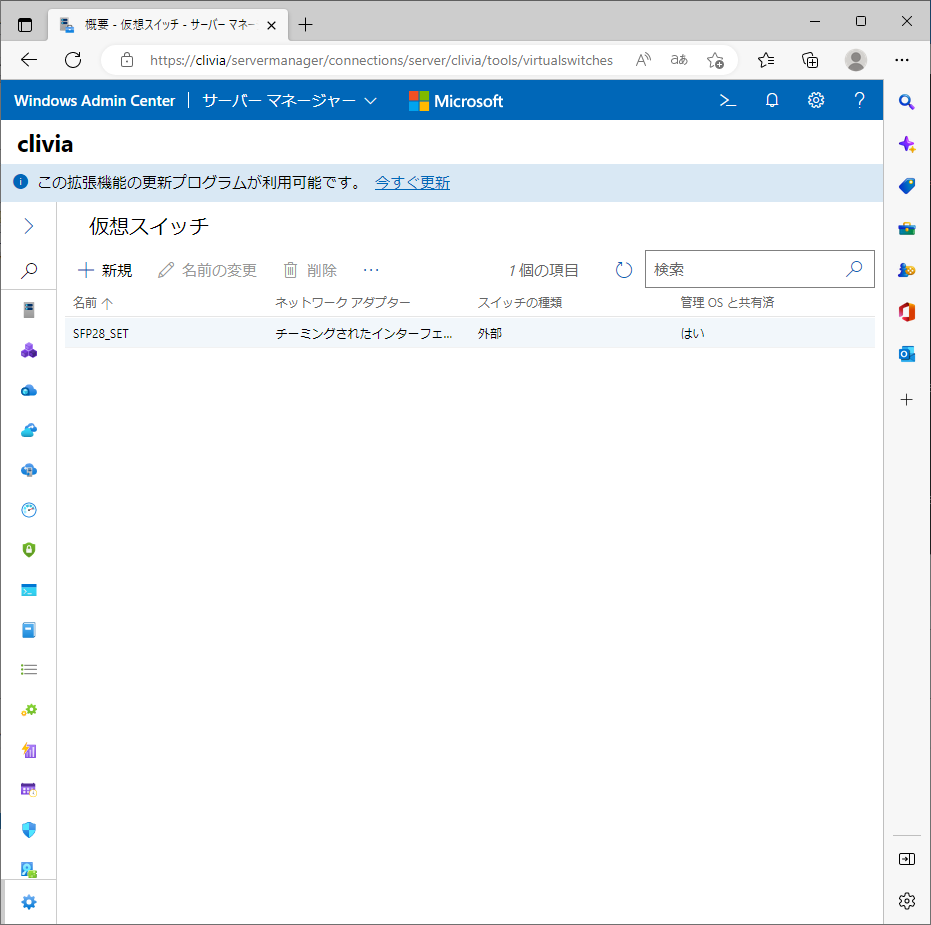This screenshot has height=925, width=931.
Task: Add this page to favorites
Action: 715,60
